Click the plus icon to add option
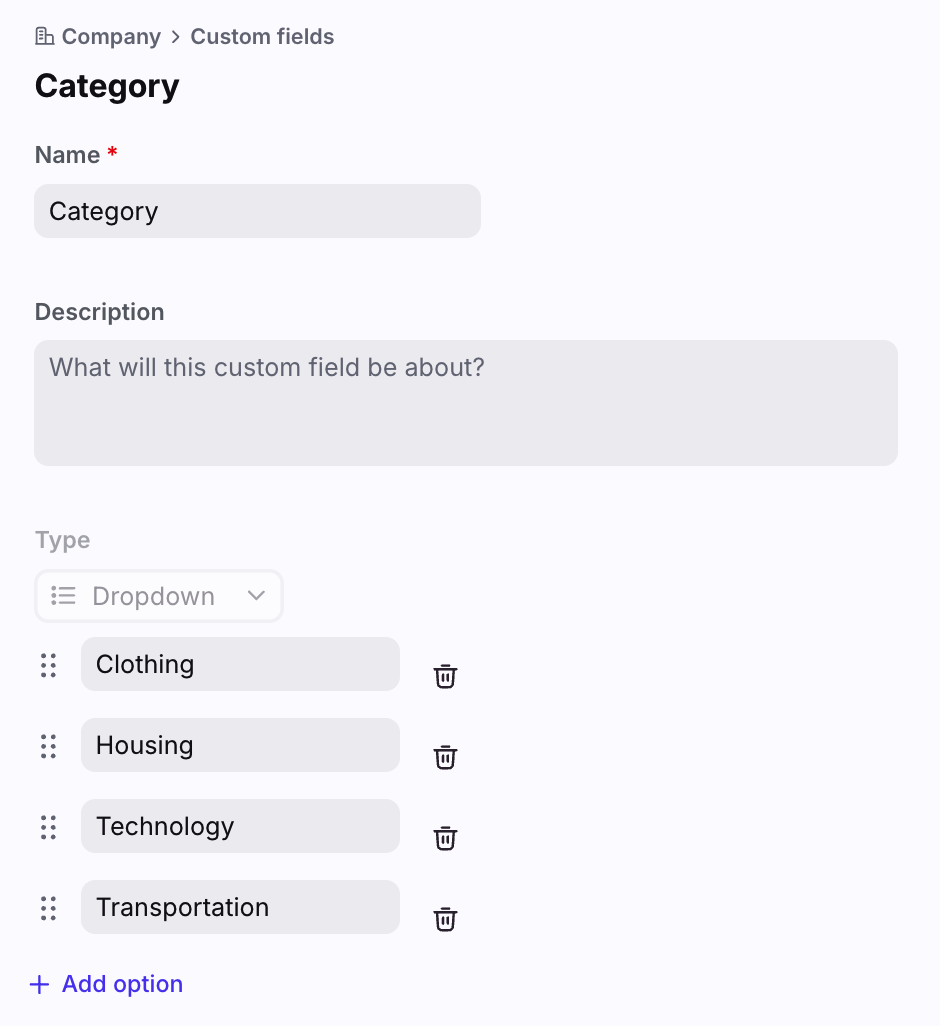The height and width of the screenshot is (1026, 940). click(x=40, y=985)
